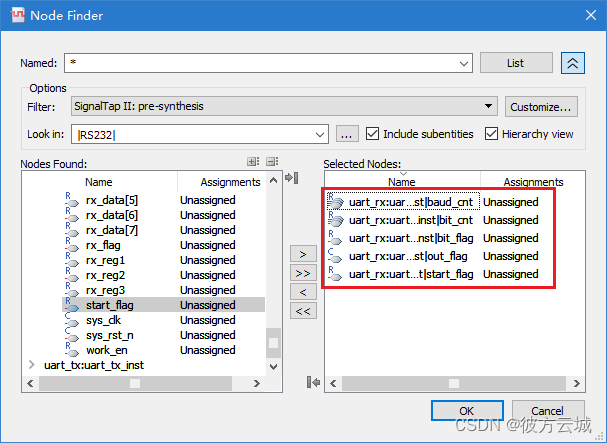
Task: Sort Selected Nodes by the Name column header
Action: tap(401, 182)
